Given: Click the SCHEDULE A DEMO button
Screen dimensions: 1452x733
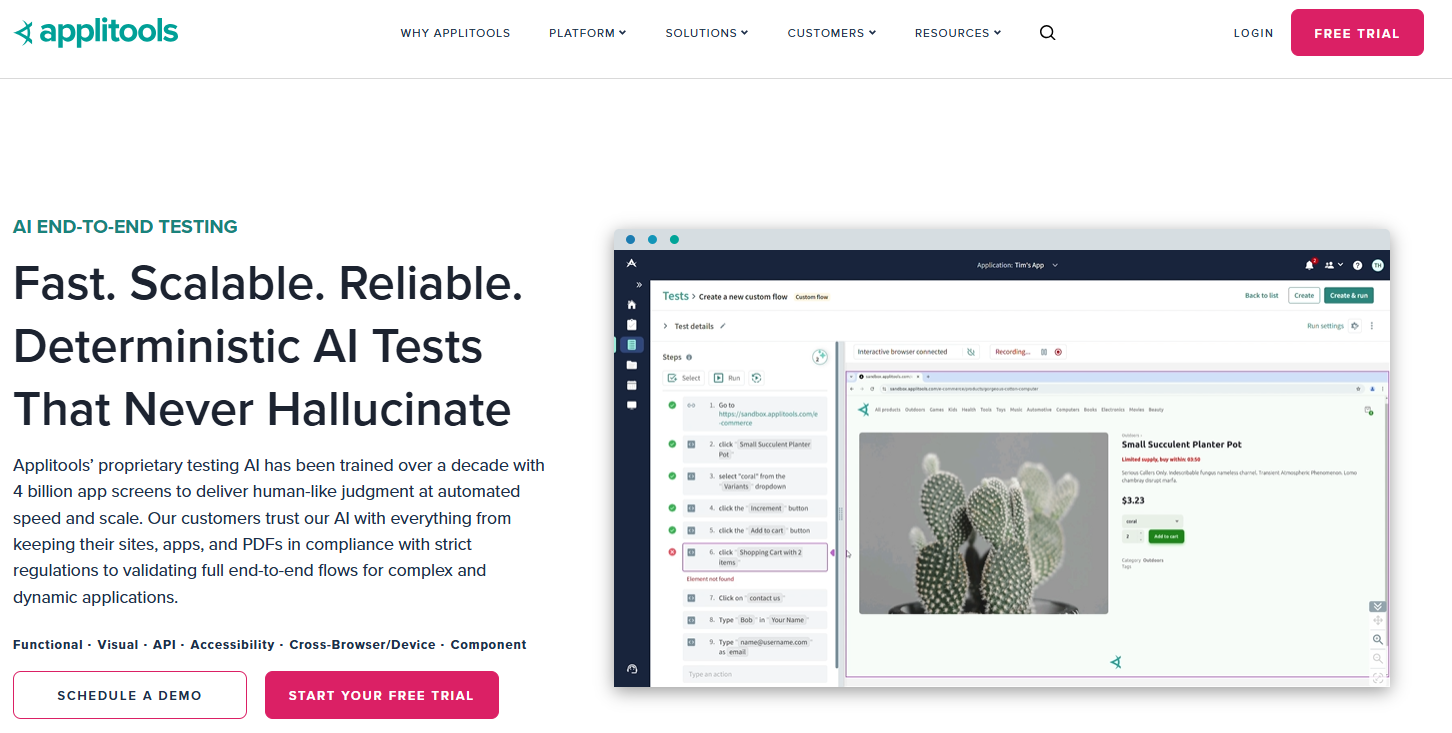Looking at the screenshot, I should pos(129,695).
